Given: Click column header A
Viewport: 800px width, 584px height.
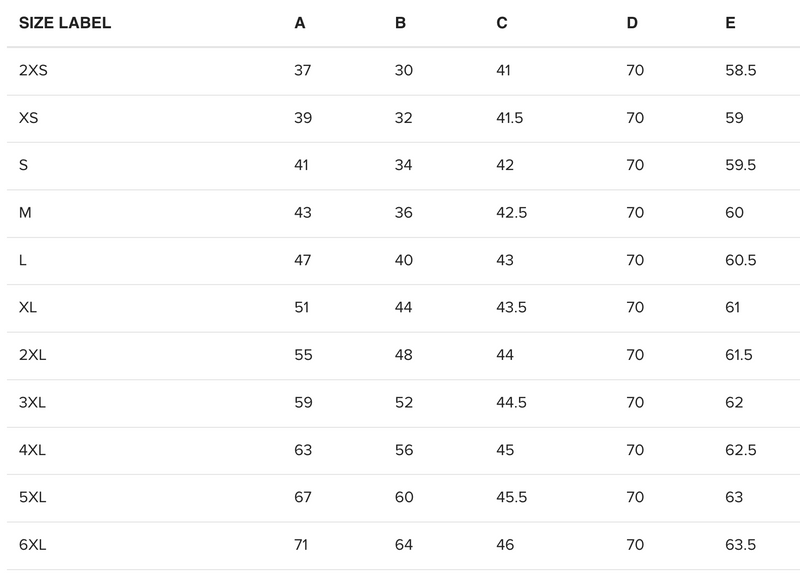Looking at the screenshot, I should tap(300, 23).
